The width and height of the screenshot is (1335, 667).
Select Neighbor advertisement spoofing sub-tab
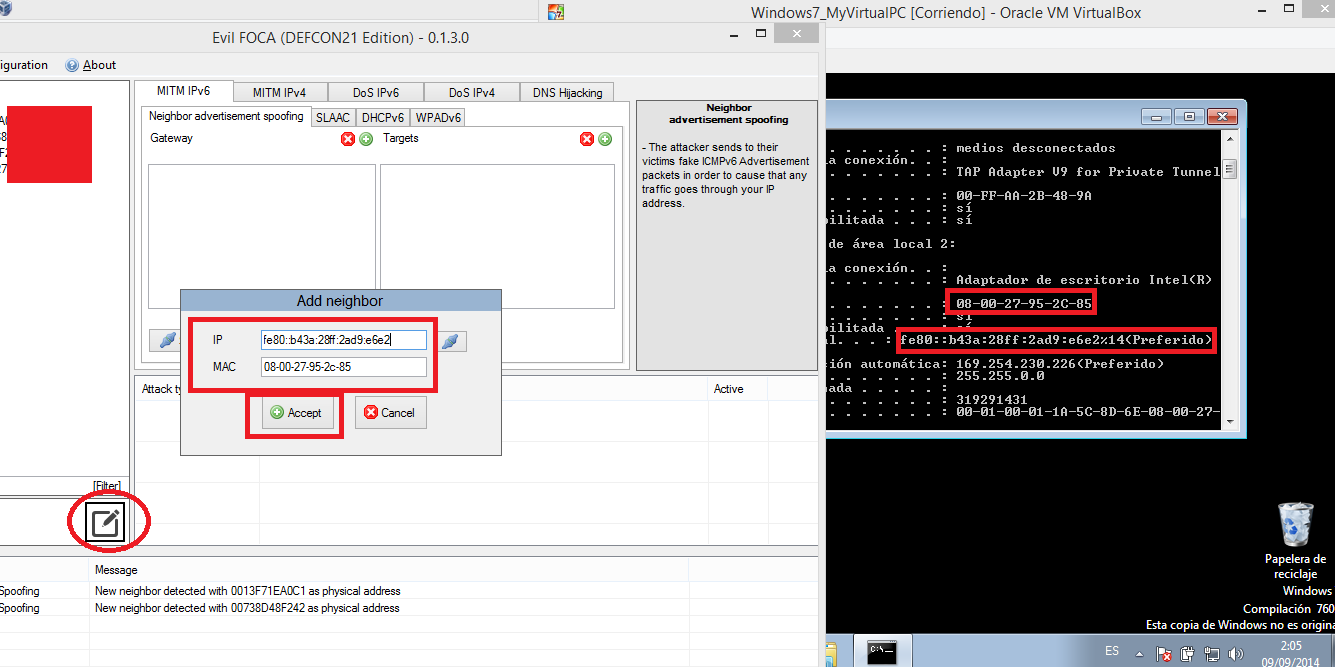pyautogui.click(x=226, y=116)
